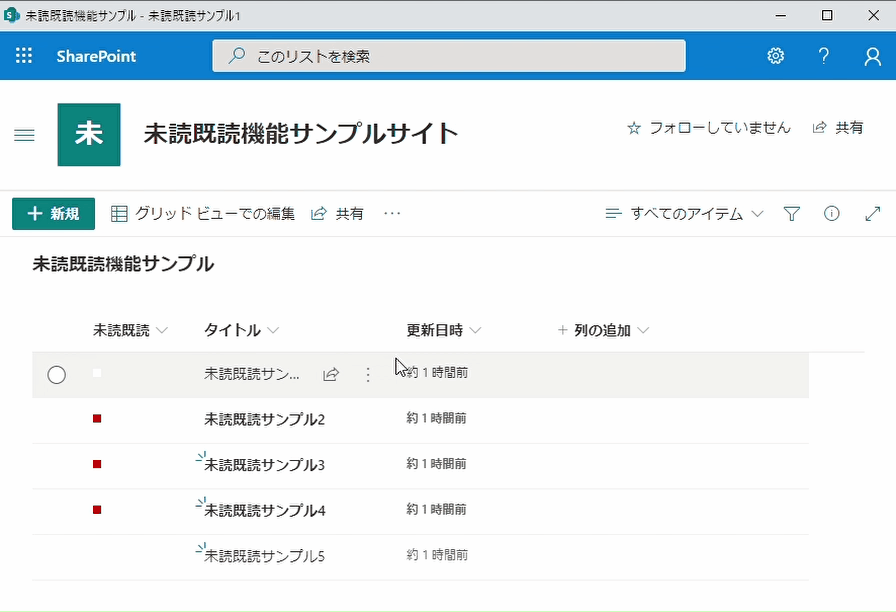Maximize the window
This screenshot has height=612, width=896.
(827, 15)
